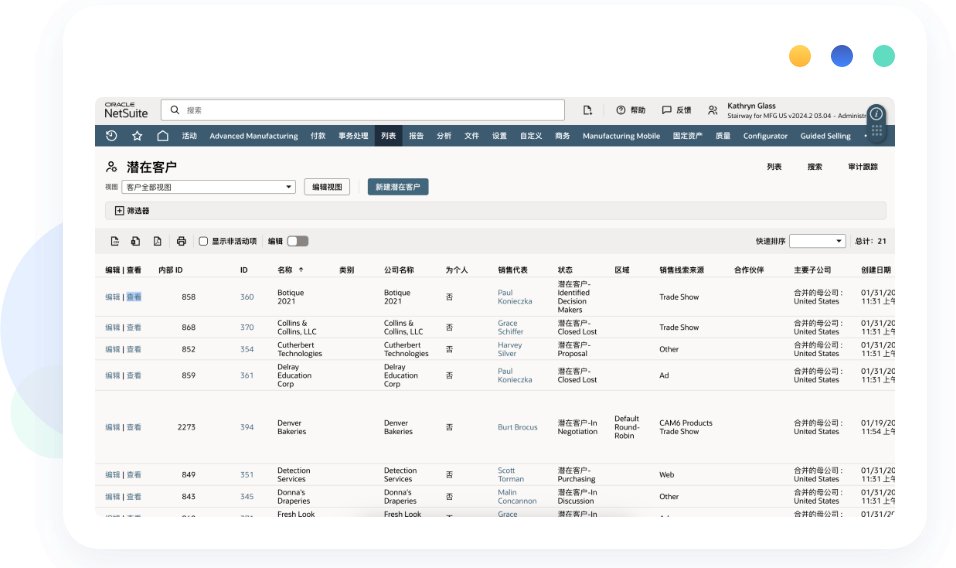Click the change roles people icon

coord(712,110)
